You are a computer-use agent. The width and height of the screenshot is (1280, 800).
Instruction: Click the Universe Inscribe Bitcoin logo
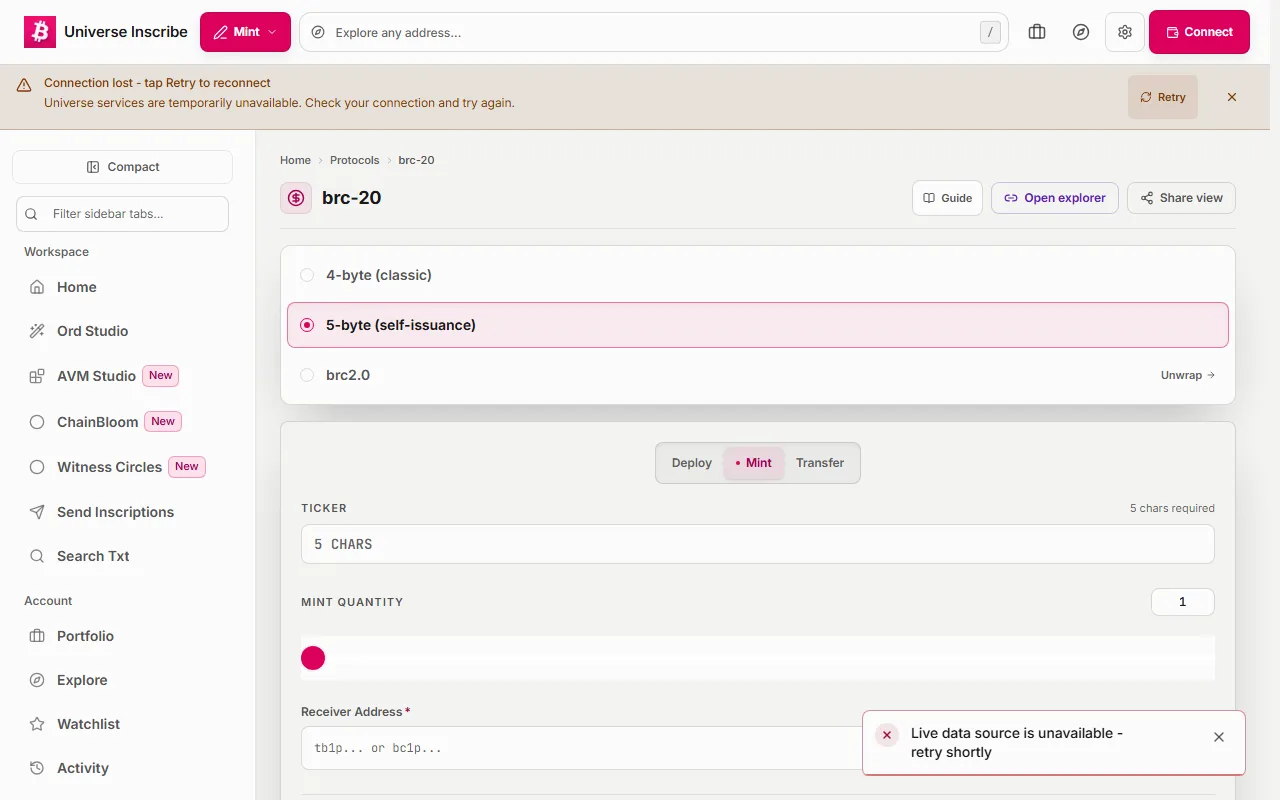point(40,32)
